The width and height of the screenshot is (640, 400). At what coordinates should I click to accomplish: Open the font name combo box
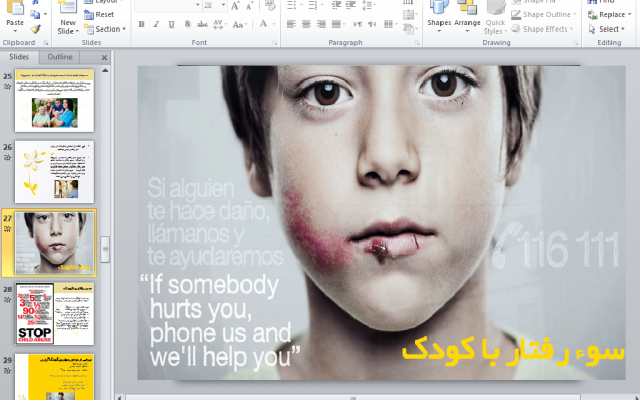167,5
